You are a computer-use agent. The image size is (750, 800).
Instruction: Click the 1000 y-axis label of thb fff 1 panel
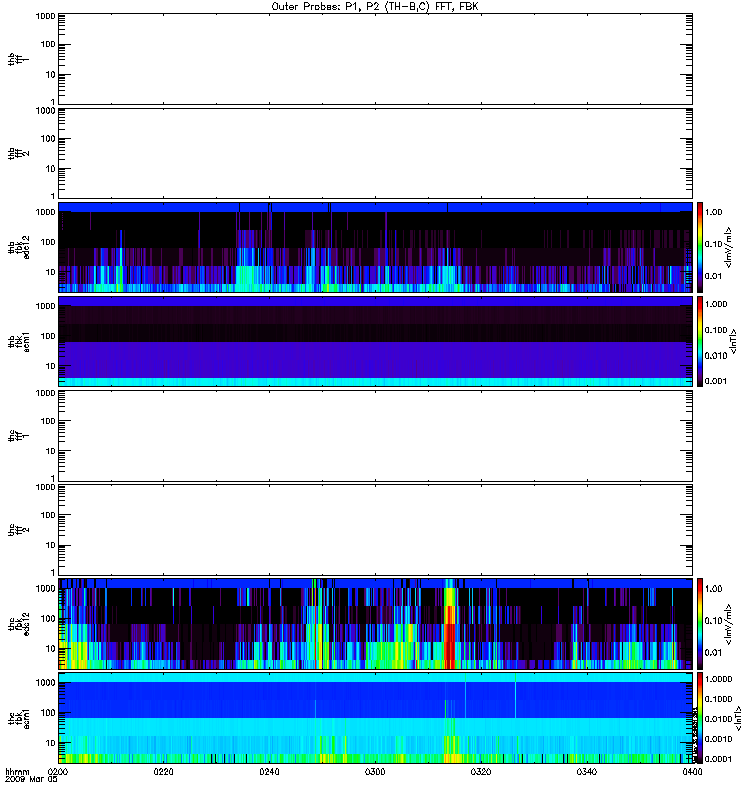click(45, 16)
